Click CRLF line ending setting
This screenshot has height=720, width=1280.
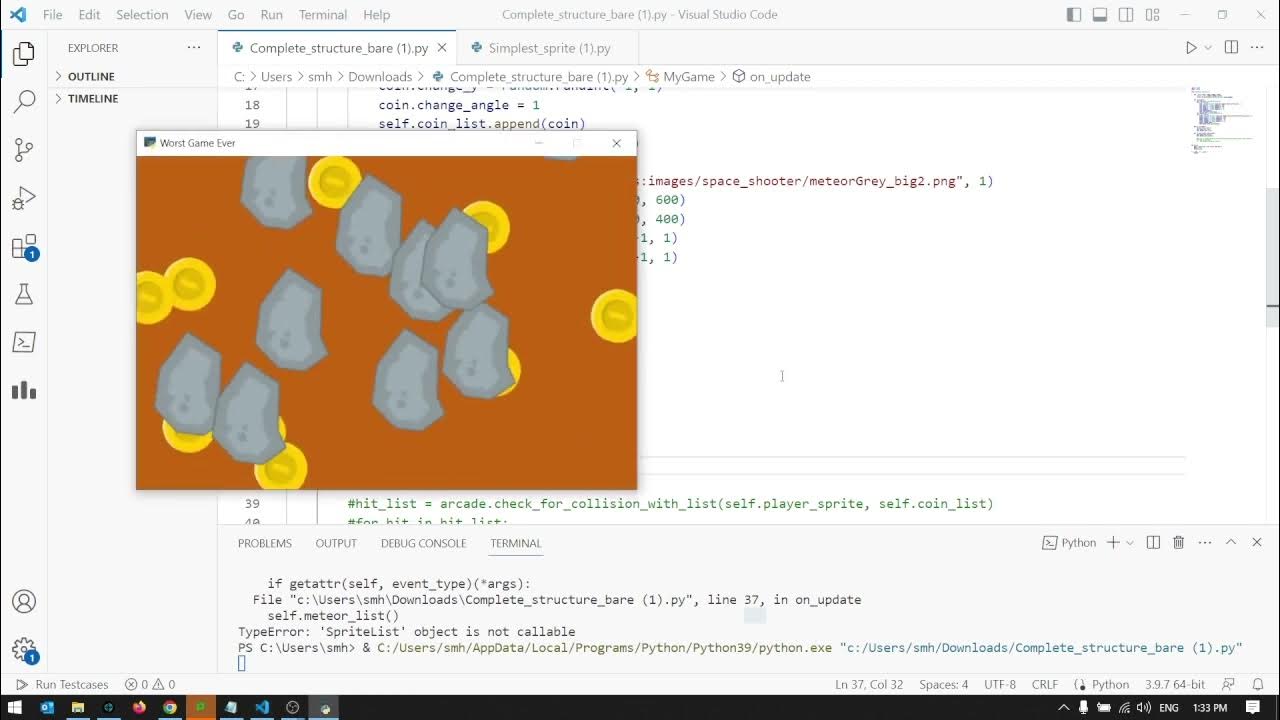coord(1045,685)
